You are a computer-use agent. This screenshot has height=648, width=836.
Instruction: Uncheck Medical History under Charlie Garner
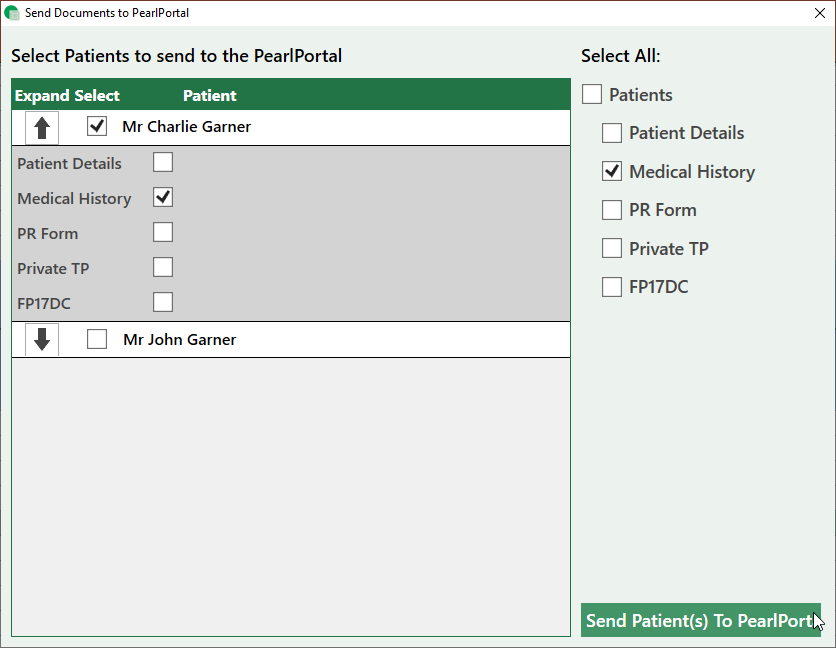pos(163,197)
